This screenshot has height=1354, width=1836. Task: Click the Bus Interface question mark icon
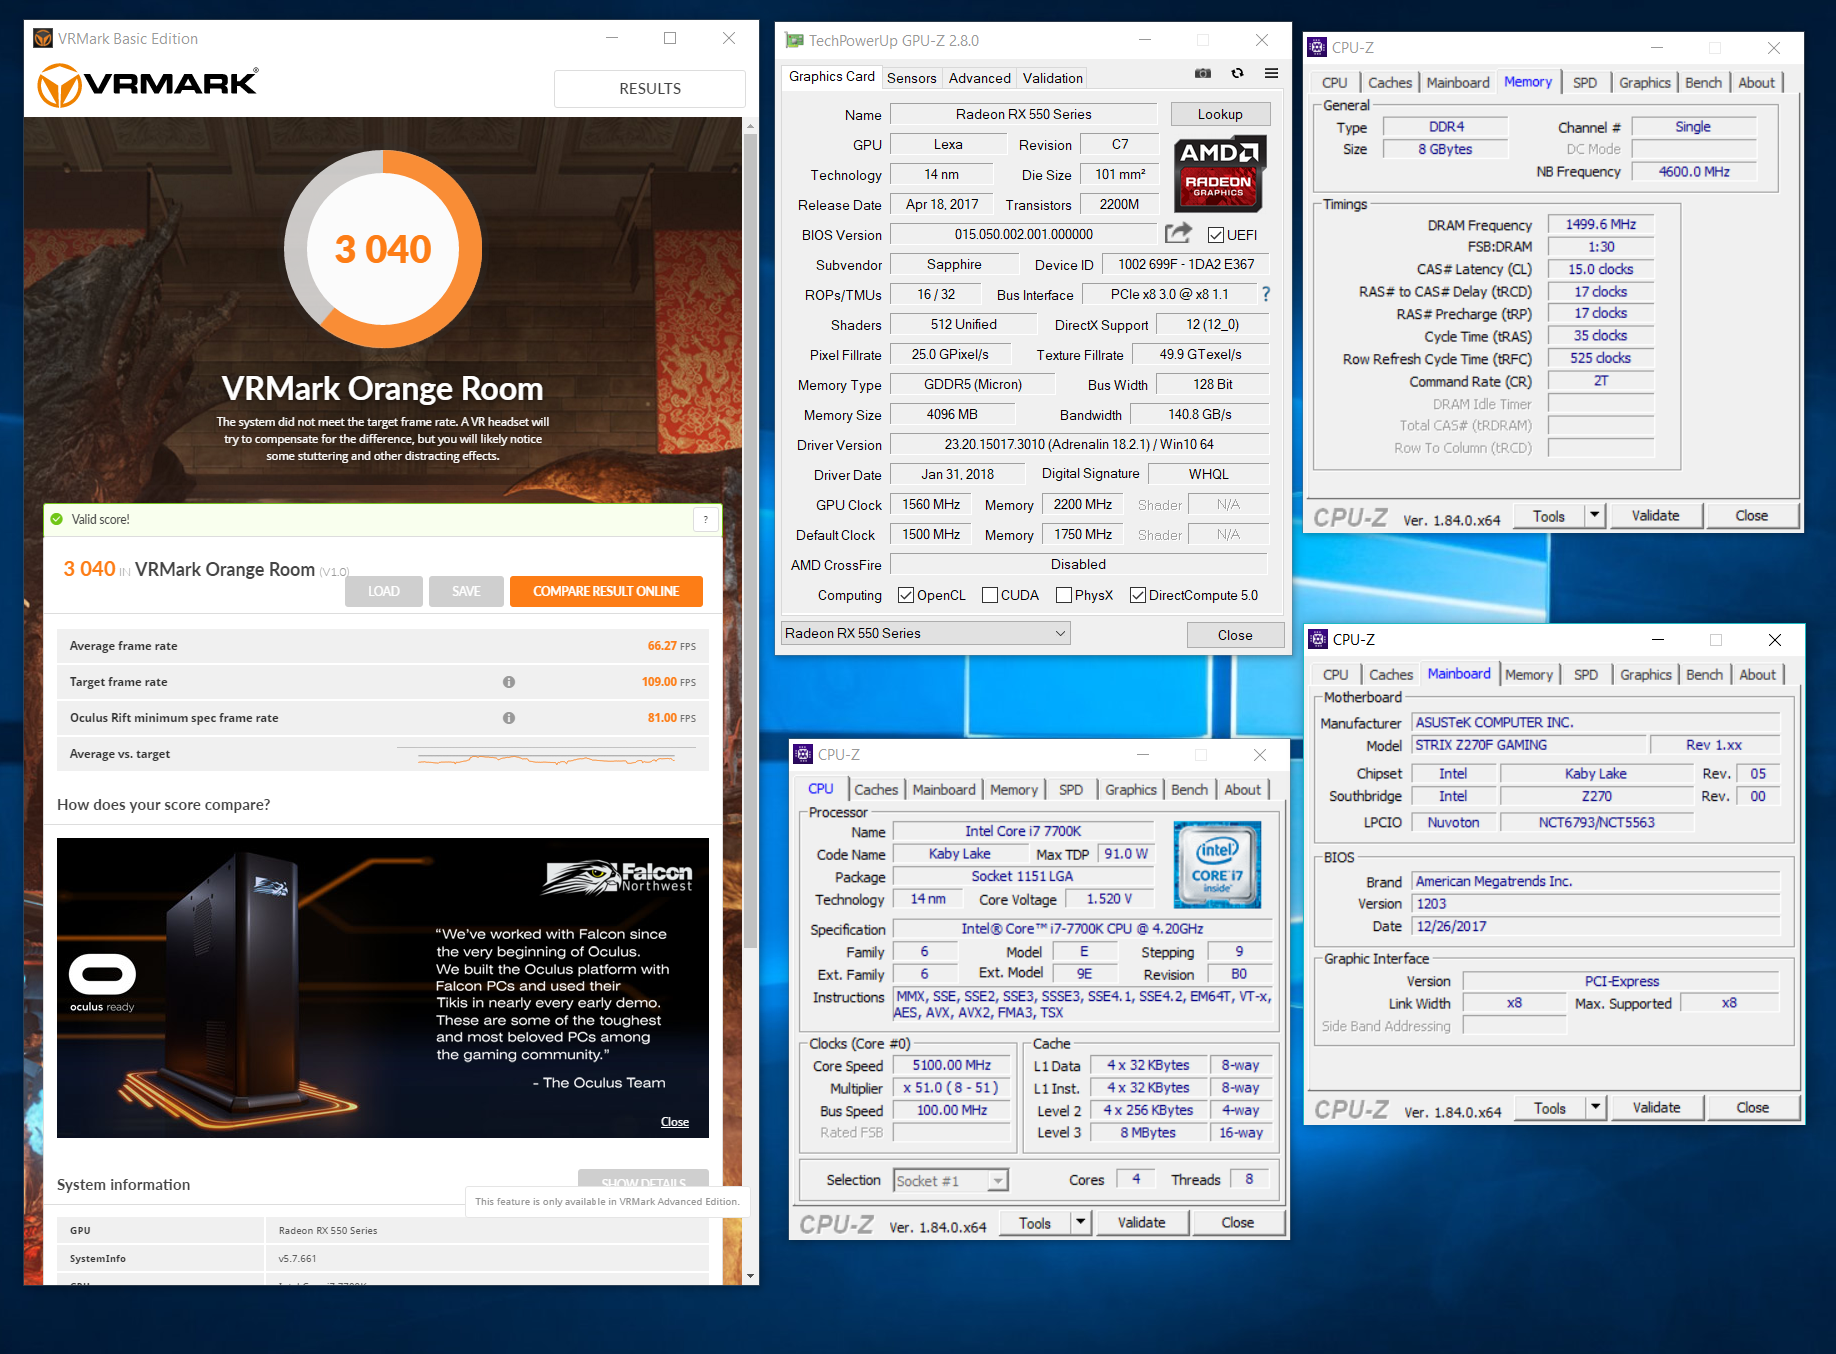tap(1266, 294)
